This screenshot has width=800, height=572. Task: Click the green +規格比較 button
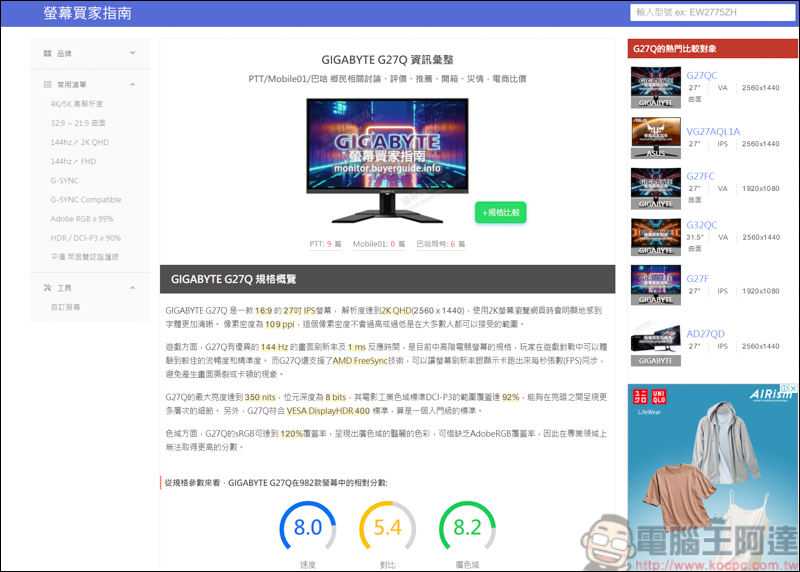[500, 213]
